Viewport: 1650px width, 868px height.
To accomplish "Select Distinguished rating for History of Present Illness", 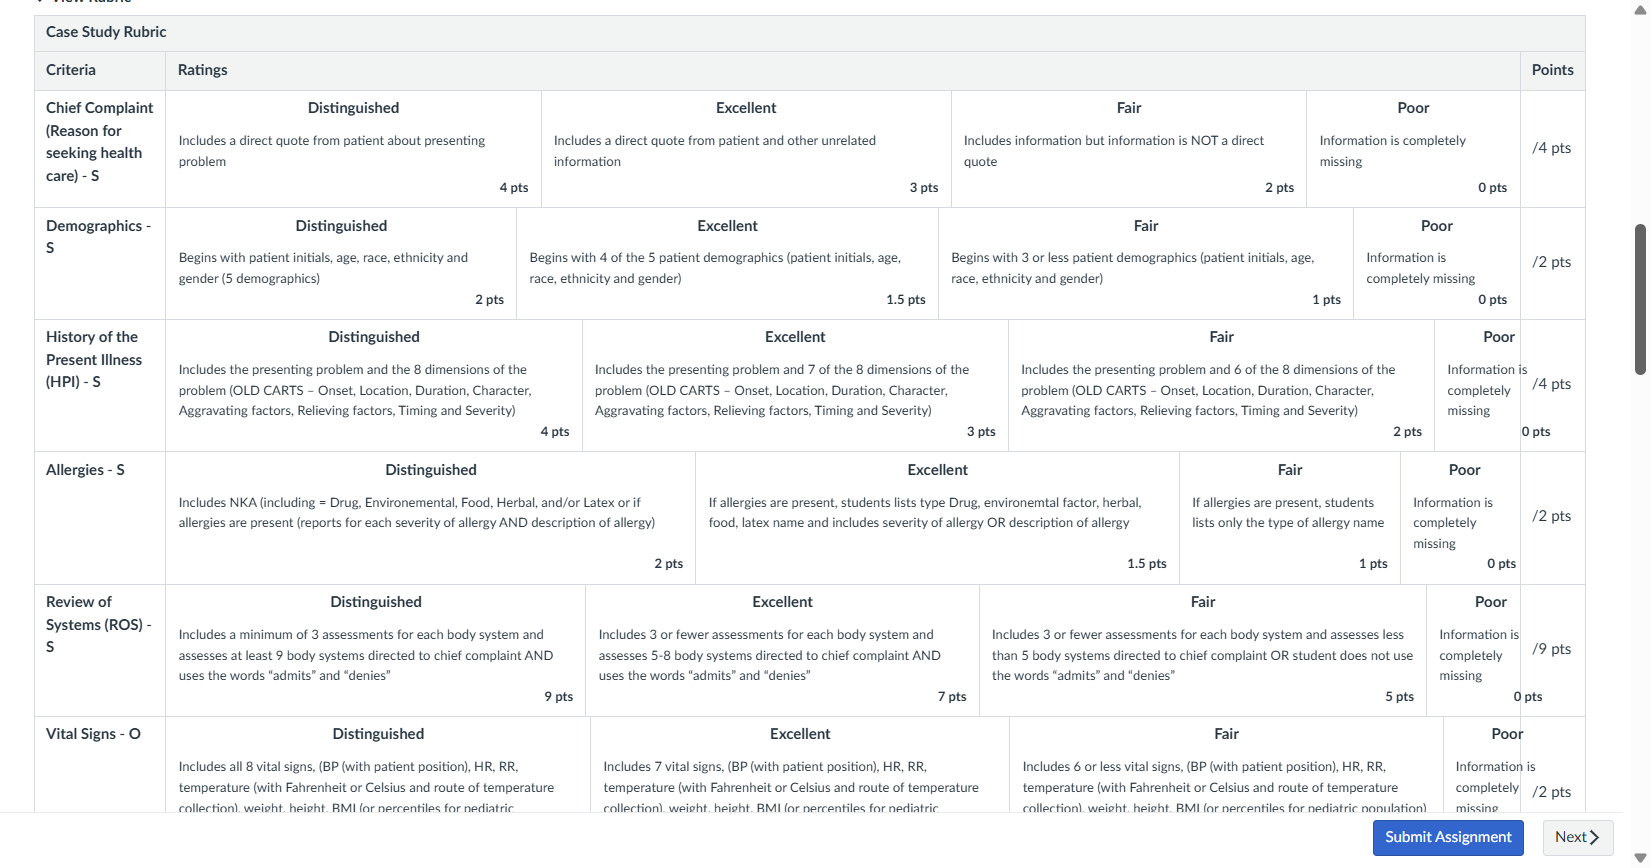I will 374,386.
